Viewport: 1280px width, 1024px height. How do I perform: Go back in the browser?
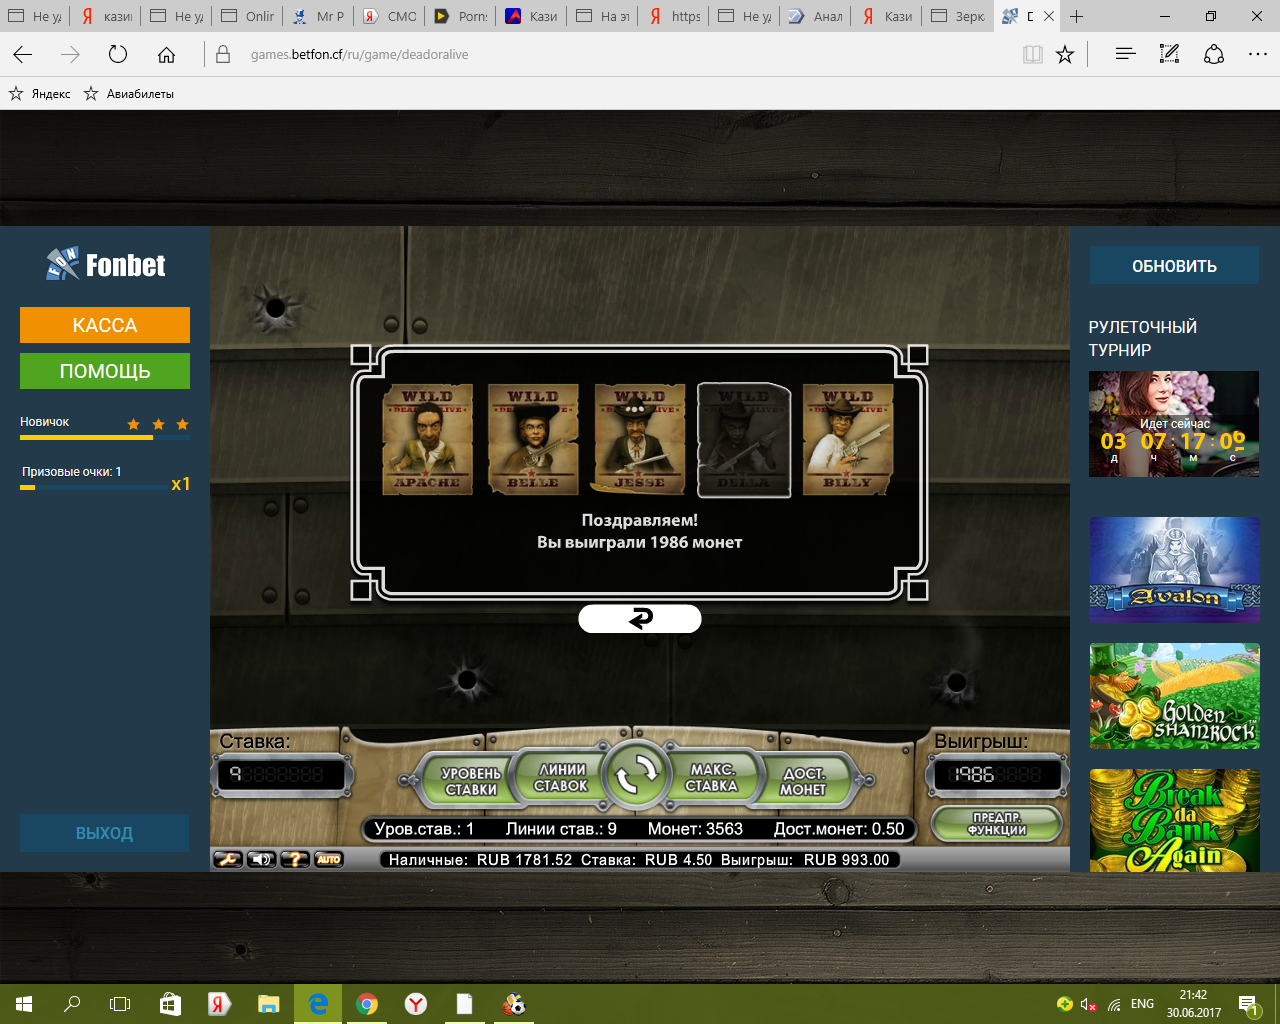coord(23,55)
